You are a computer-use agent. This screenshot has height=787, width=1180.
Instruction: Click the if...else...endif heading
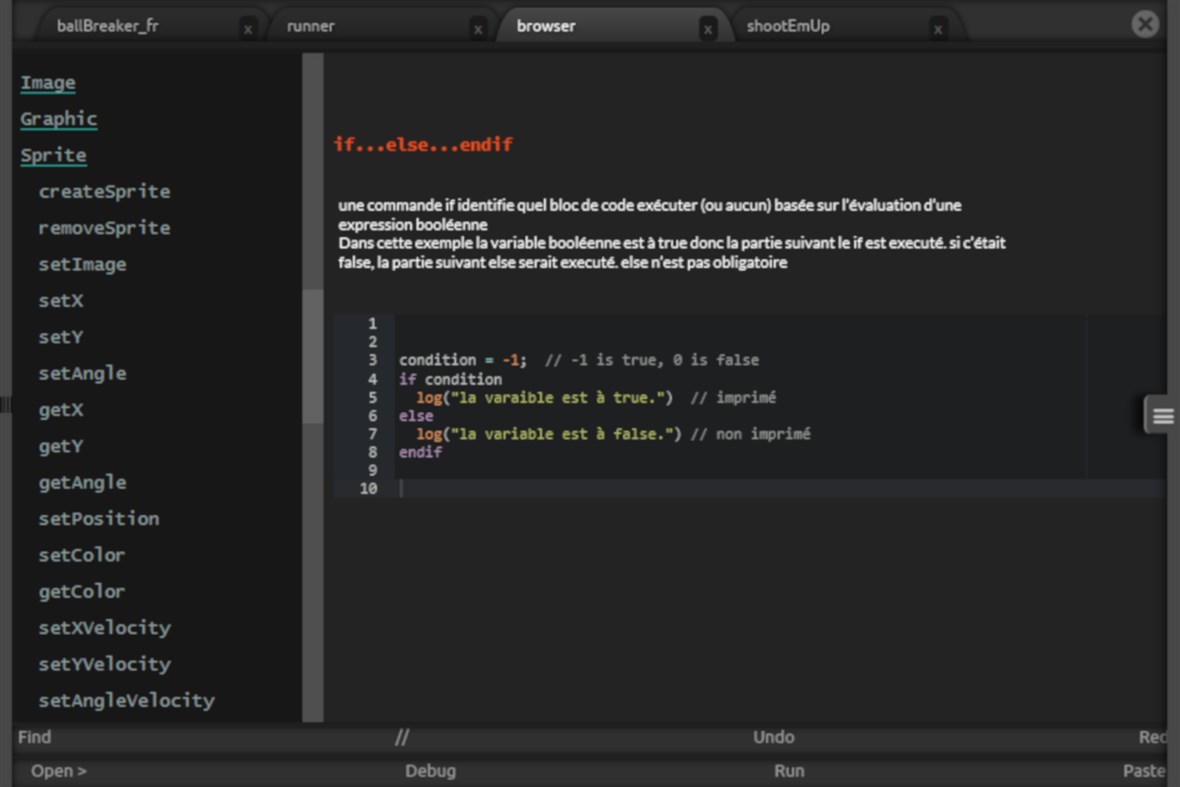click(x=423, y=144)
